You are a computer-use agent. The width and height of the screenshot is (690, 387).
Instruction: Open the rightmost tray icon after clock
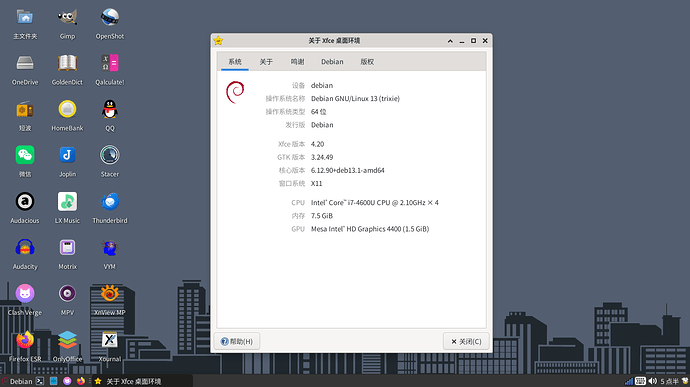click(x=685, y=381)
